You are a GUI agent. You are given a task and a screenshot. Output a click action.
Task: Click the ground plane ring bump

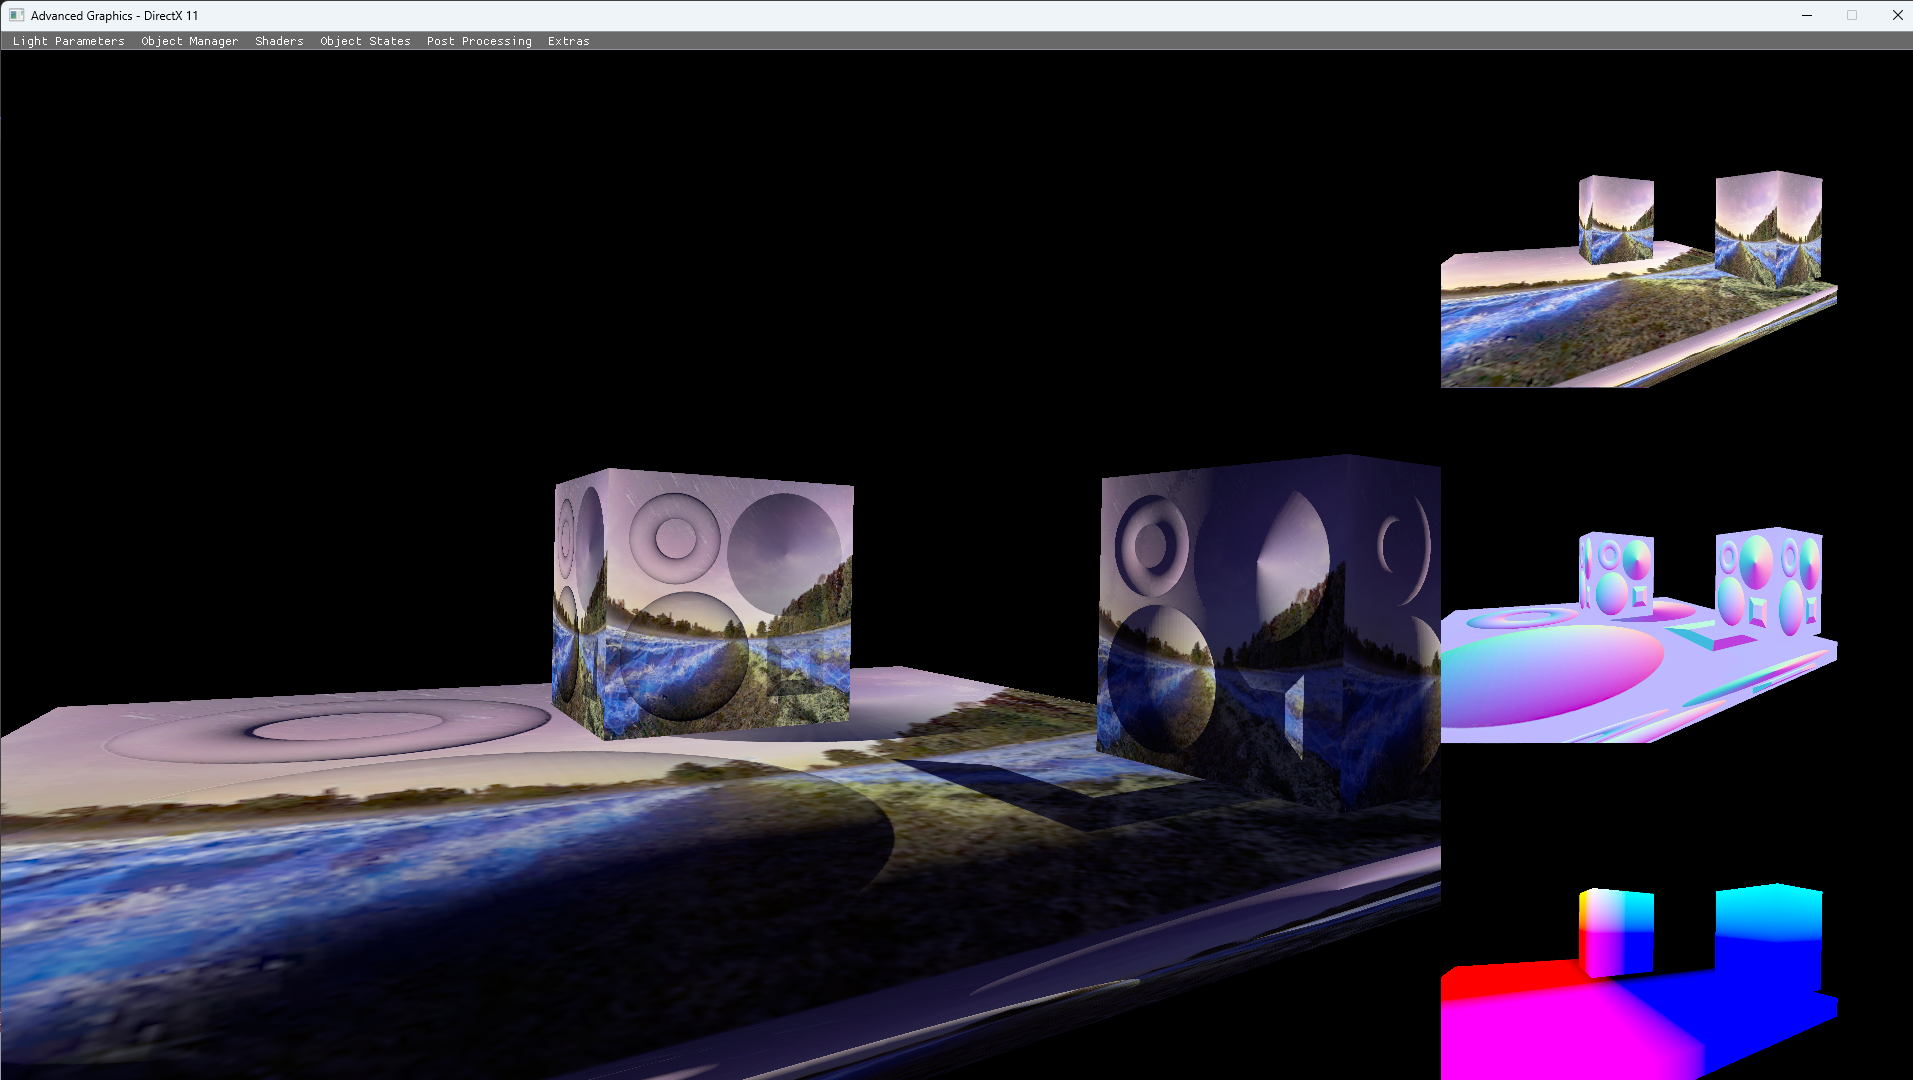click(x=328, y=730)
